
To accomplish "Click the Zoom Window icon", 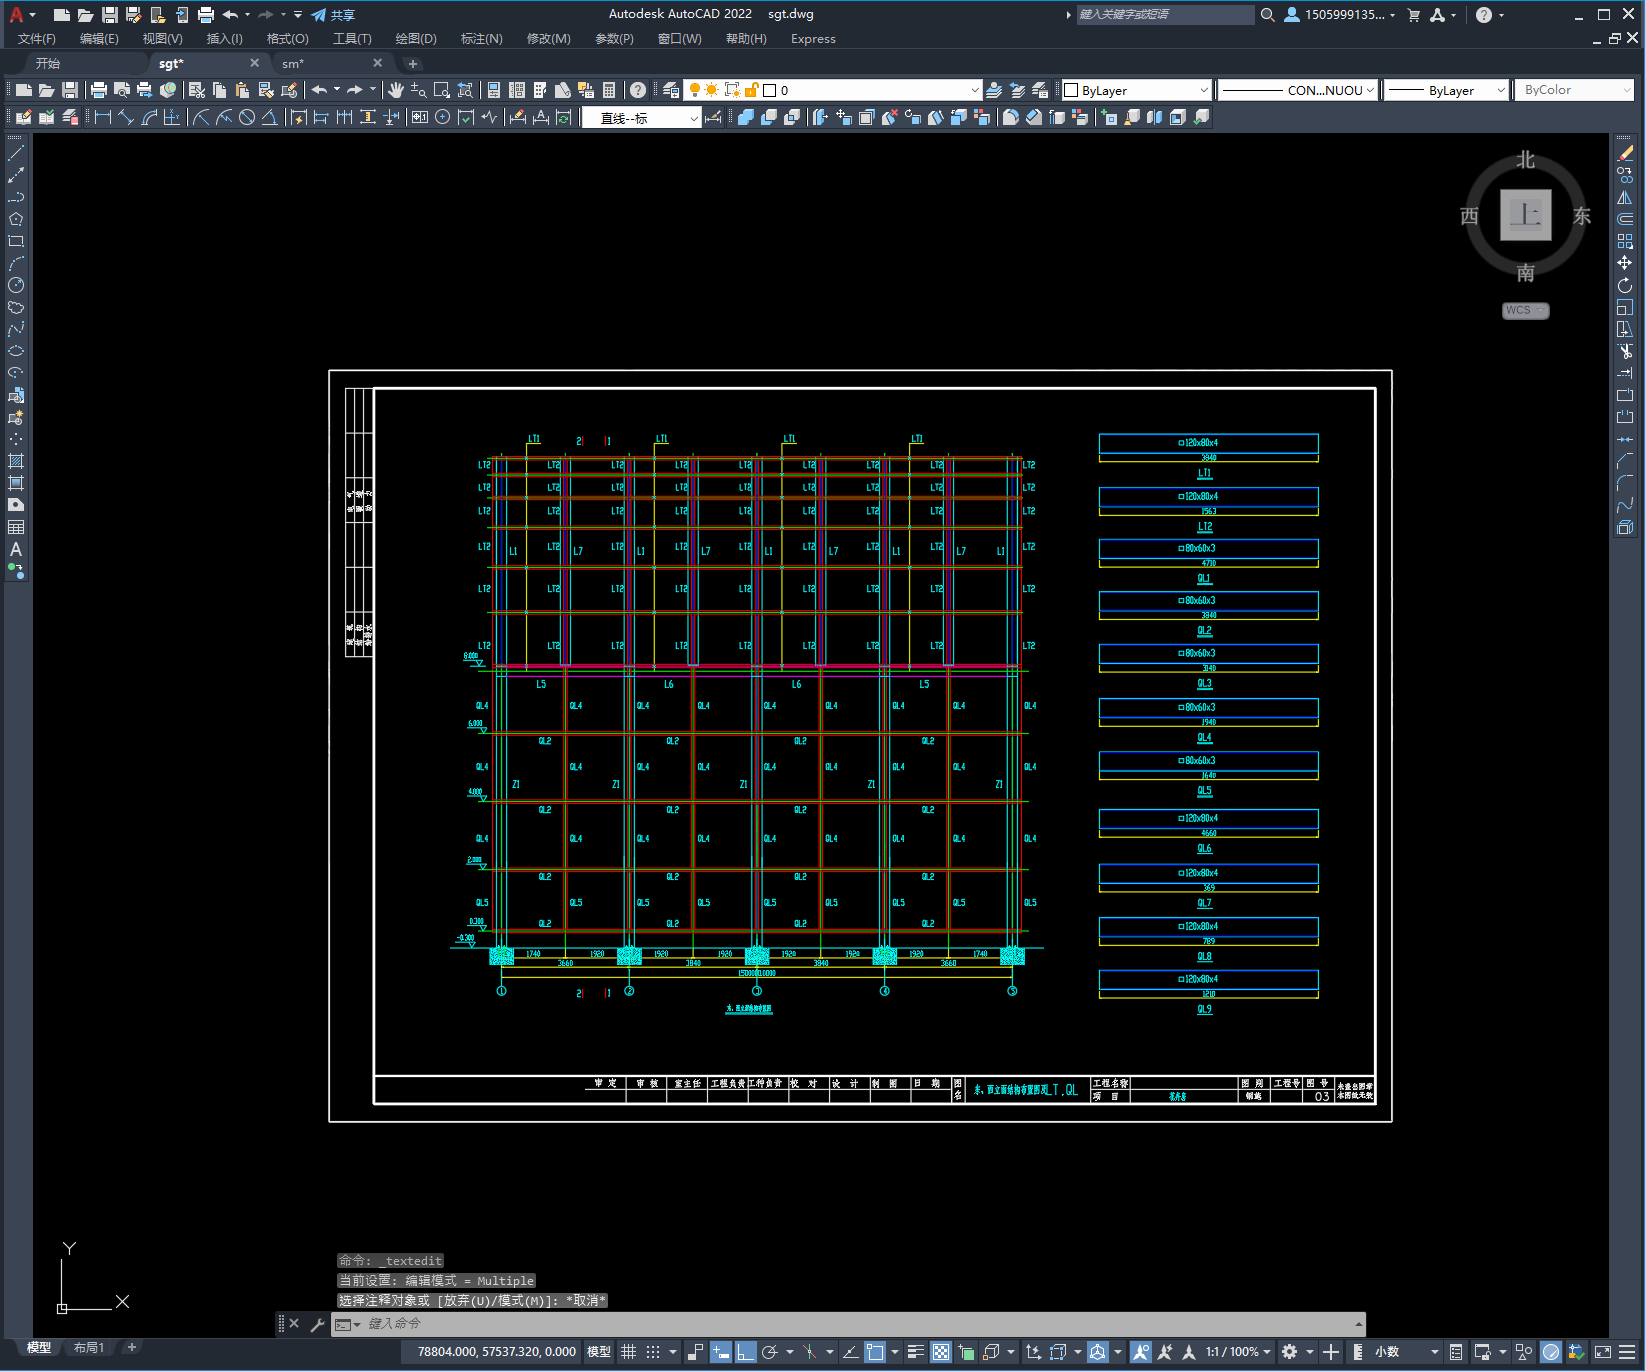I will [x=442, y=90].
